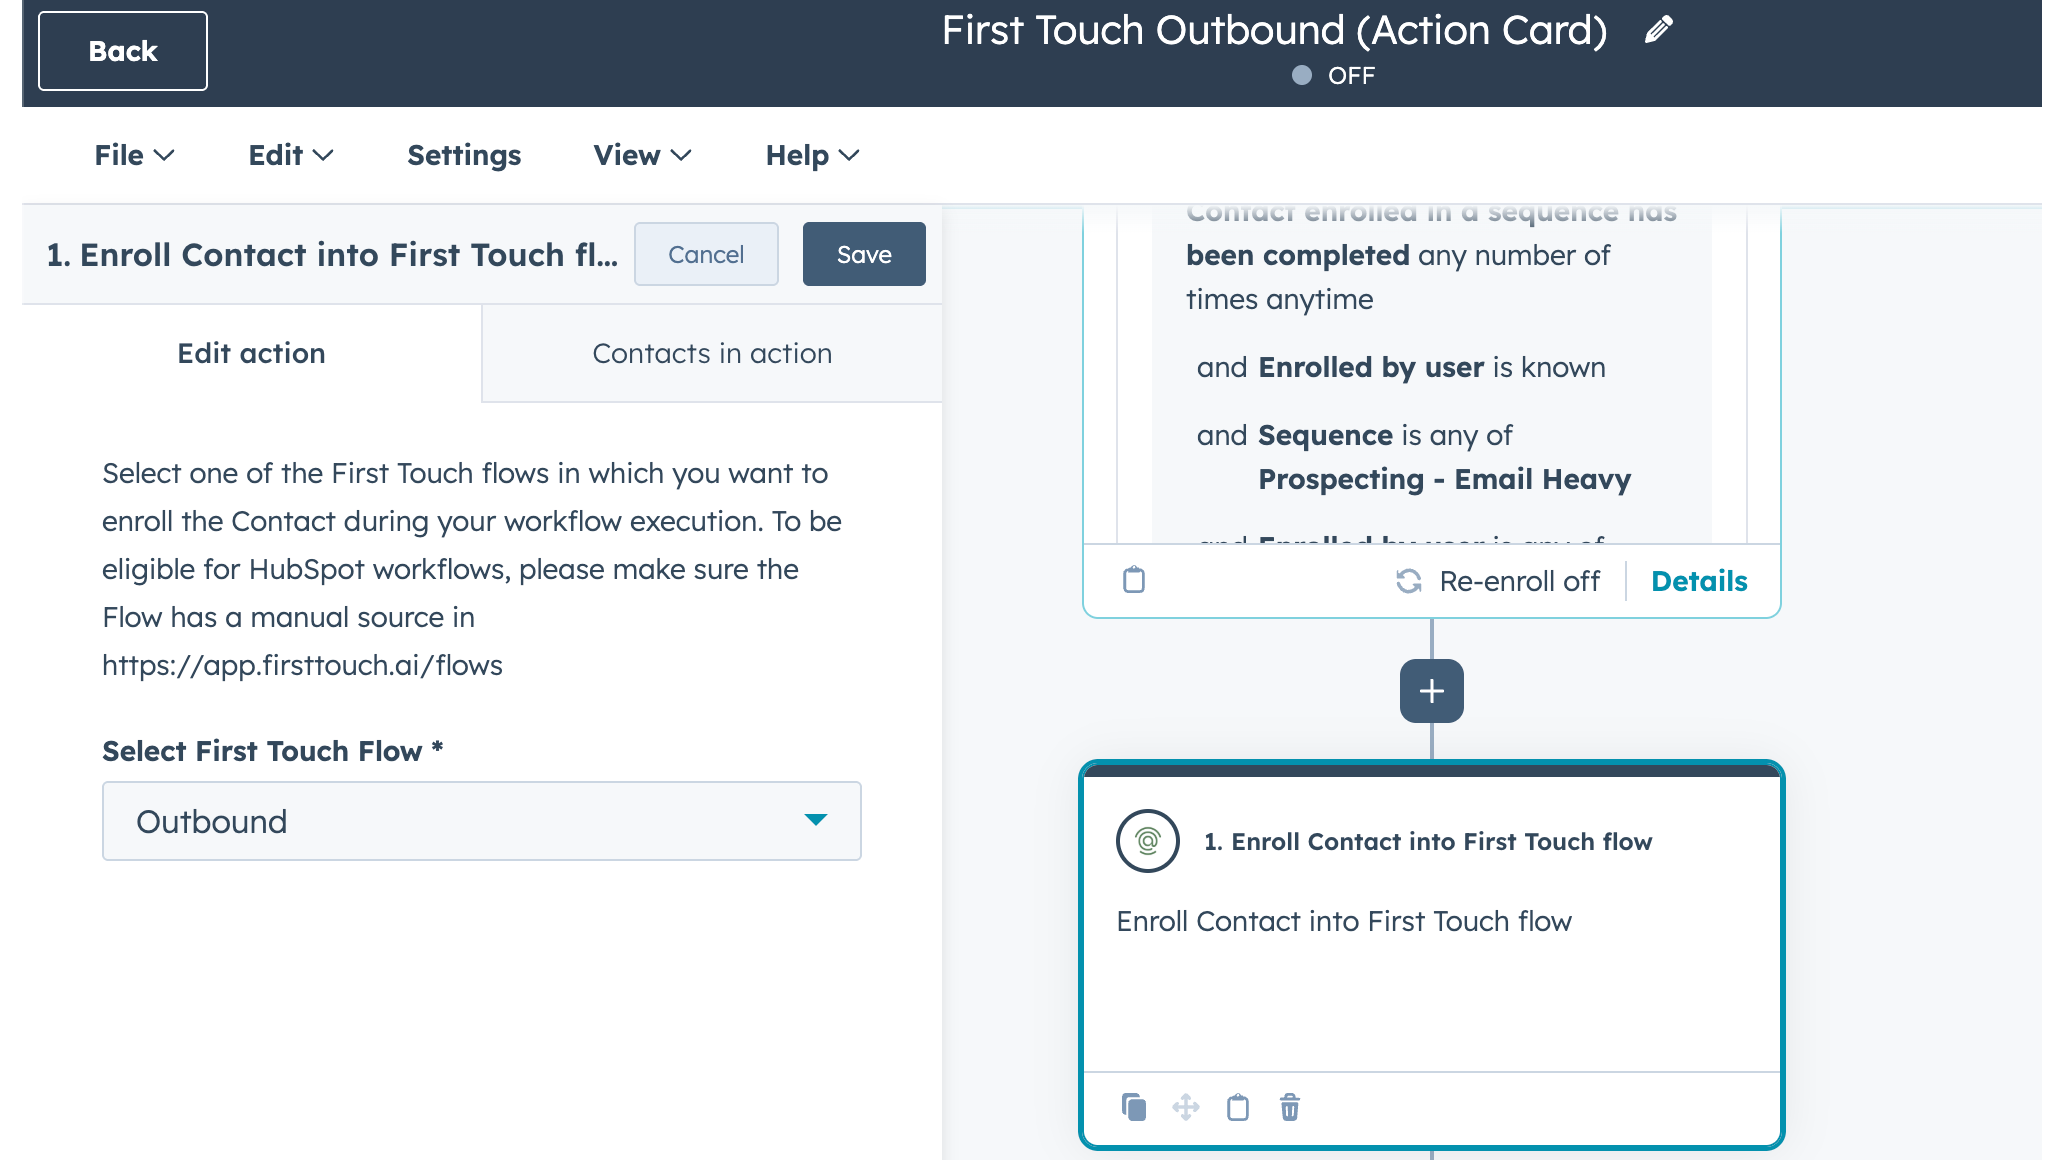Switch to the Edit action tab
The width and height of the screenshot is (2063, 1160).
click(252, 353)
